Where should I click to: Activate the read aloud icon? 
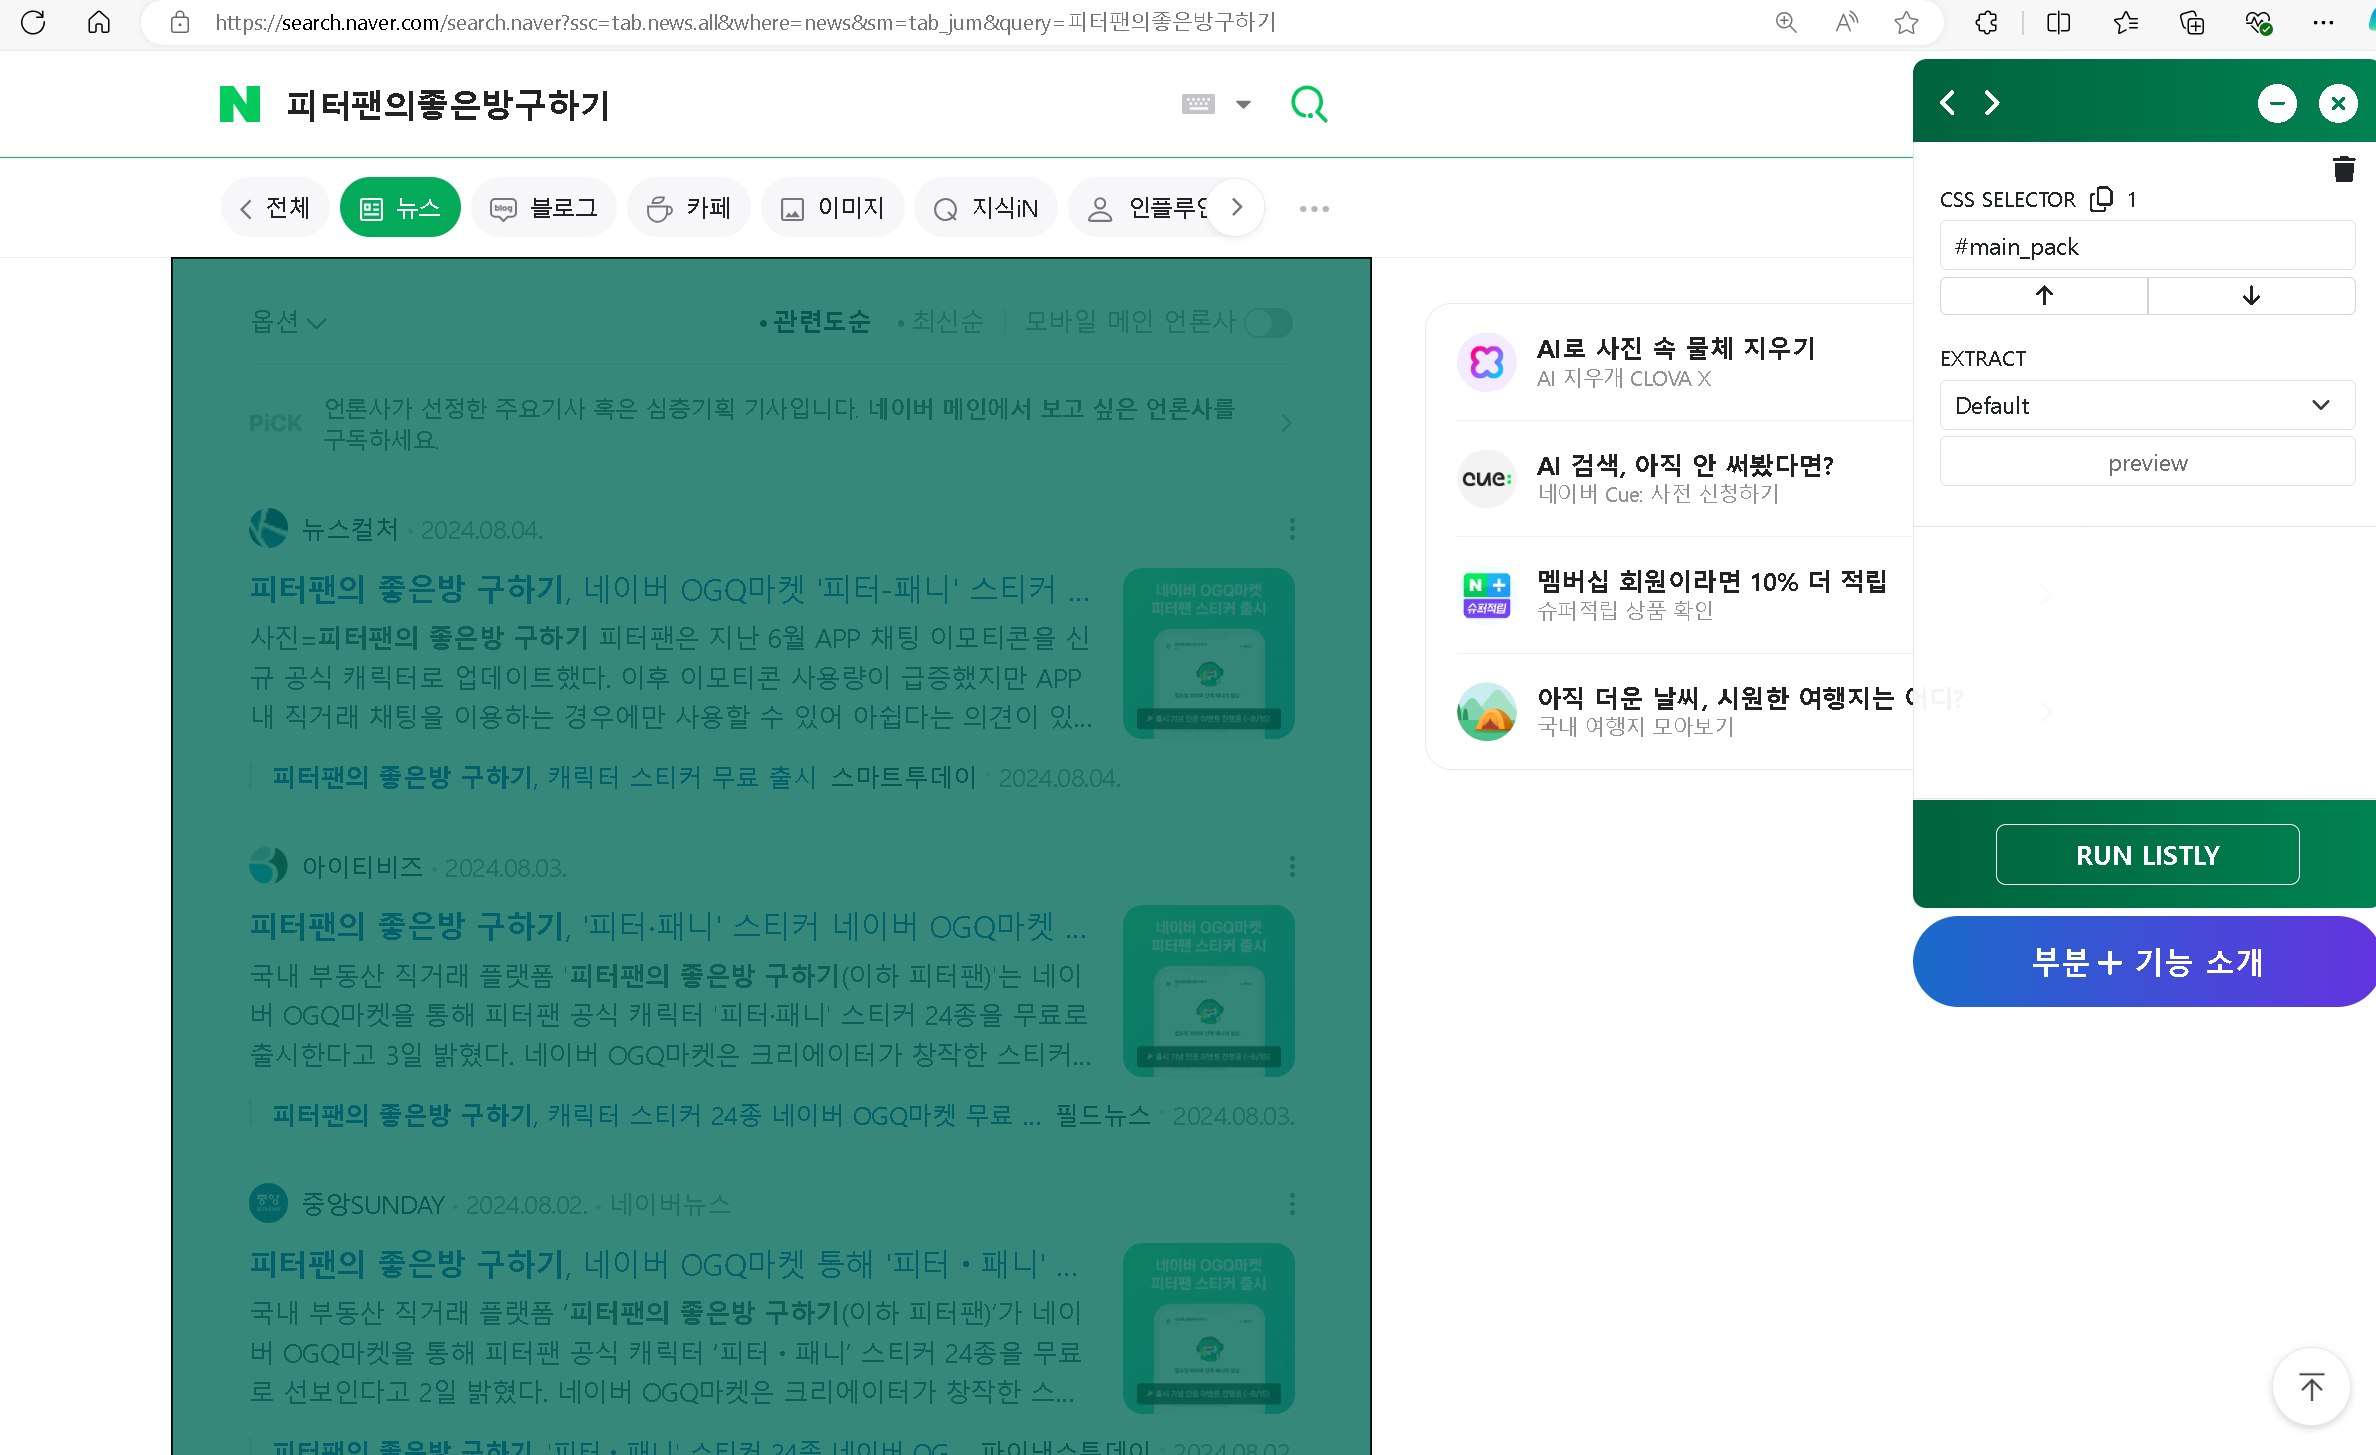pyautogui.click(x=1846, y=22)
